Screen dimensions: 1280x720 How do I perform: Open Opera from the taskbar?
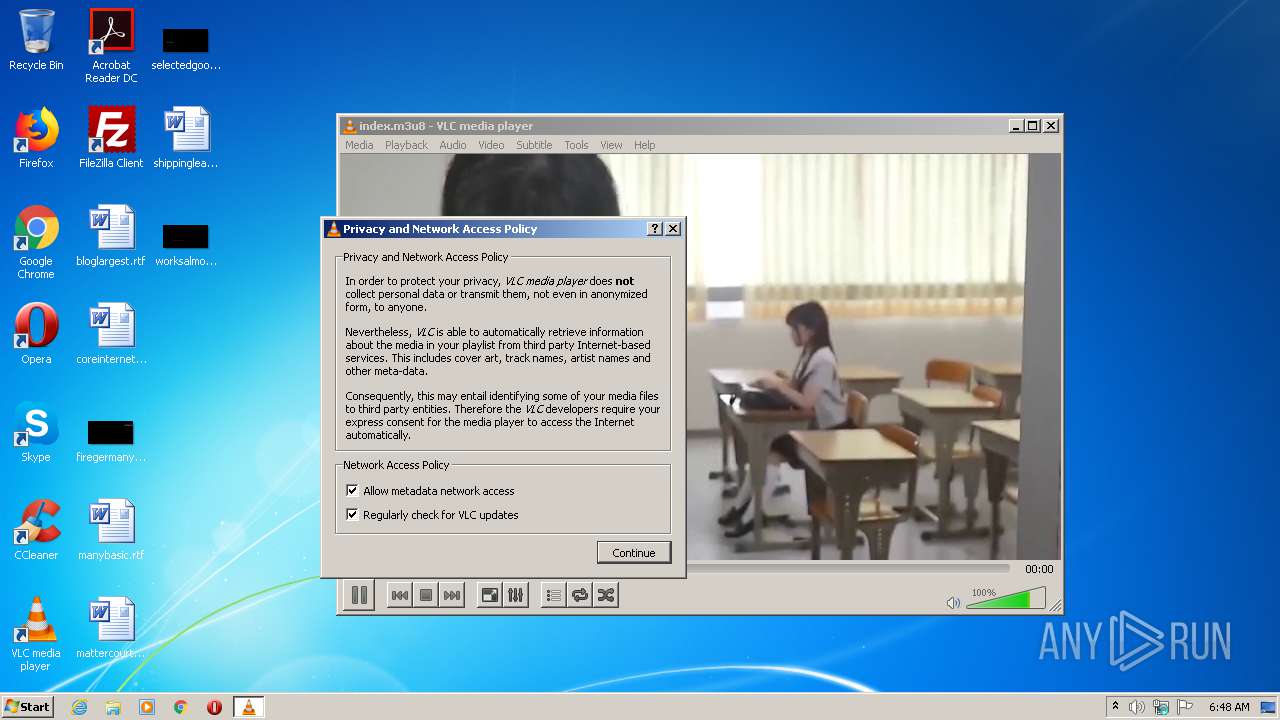214,707
